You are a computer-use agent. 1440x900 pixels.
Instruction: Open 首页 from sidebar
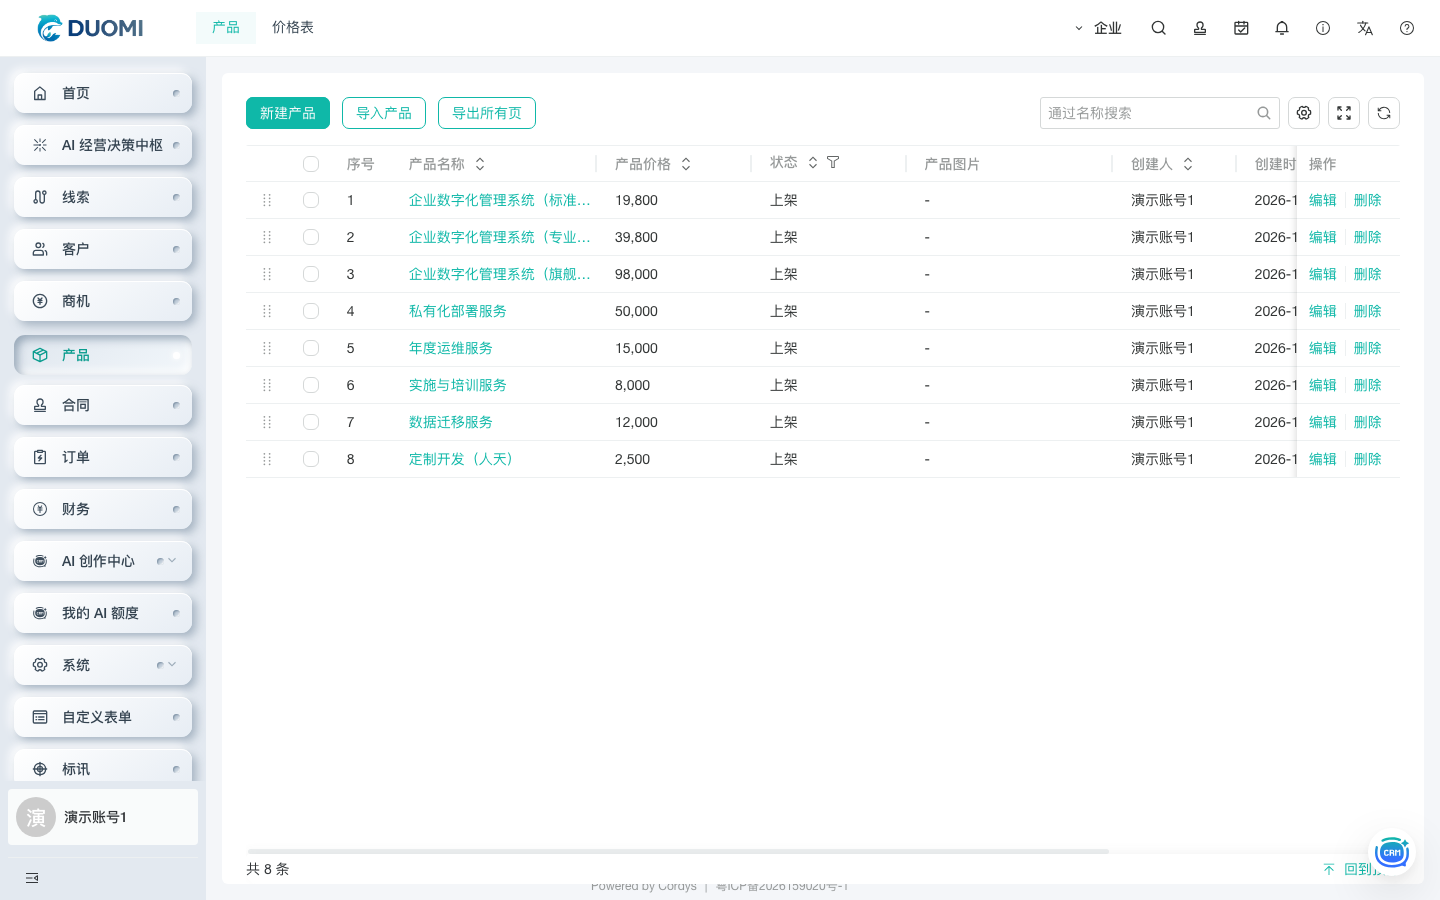pos(103,93)
